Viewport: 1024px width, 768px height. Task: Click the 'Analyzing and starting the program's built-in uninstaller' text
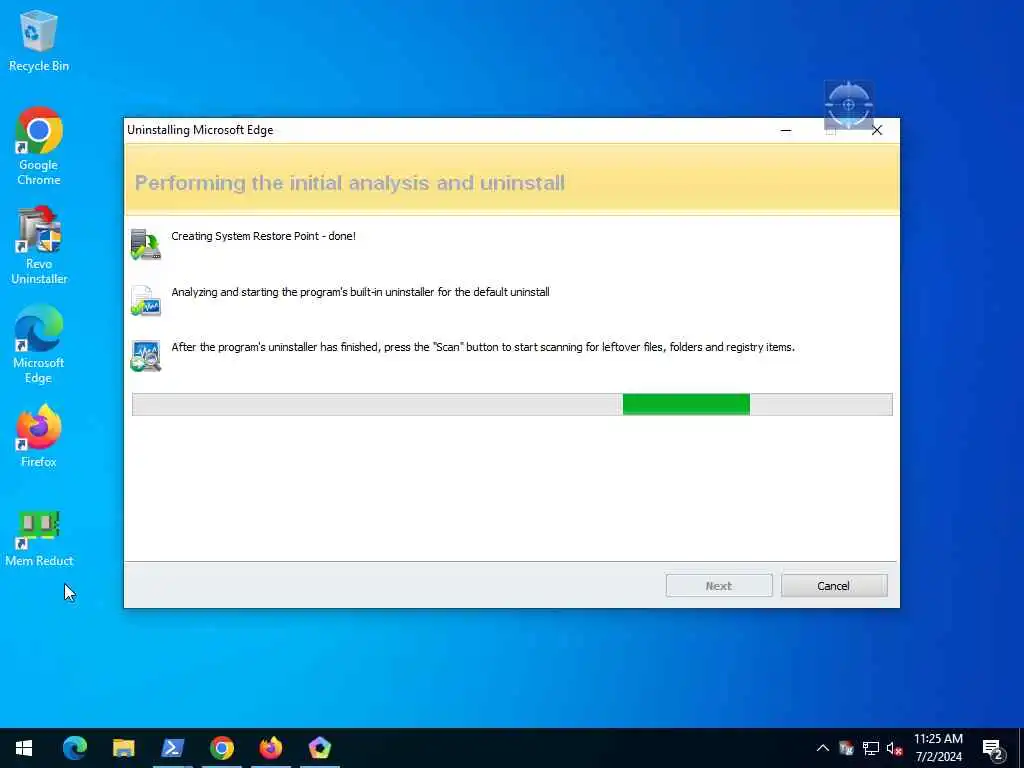click(360, 292)
